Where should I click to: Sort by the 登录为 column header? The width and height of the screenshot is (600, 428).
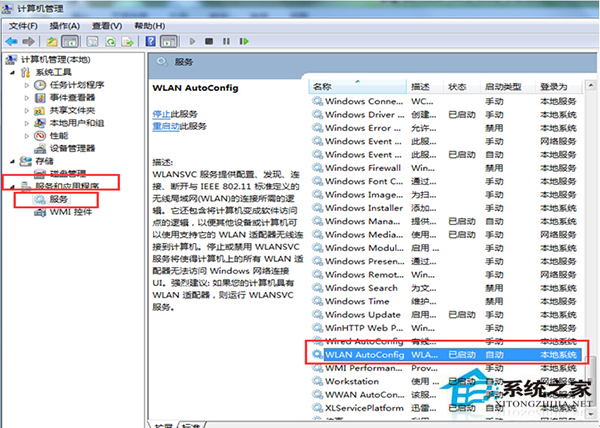point(558,87)
